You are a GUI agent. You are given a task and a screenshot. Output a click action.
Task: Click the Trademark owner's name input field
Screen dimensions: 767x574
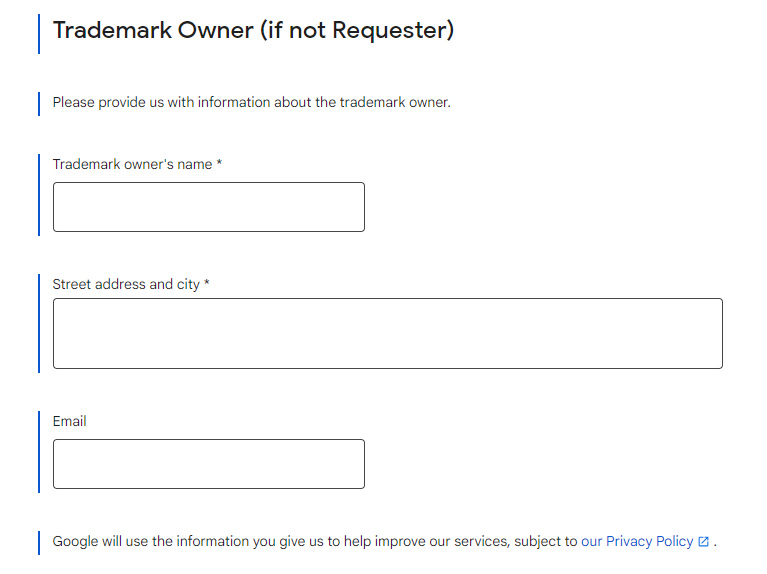click(x=208, y=207)
